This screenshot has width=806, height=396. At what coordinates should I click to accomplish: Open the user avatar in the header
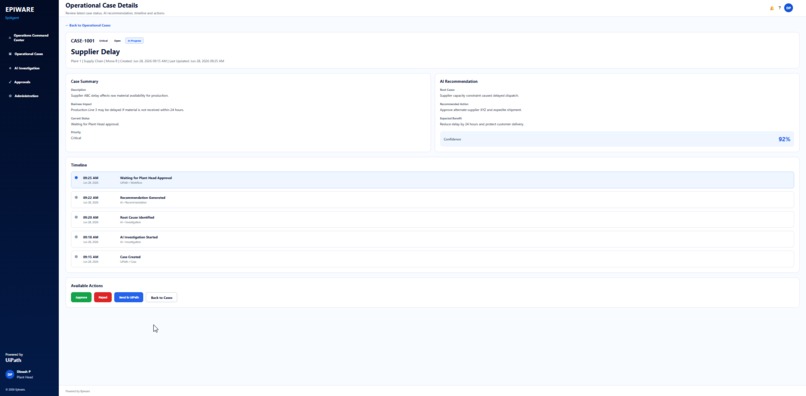point(789,8)
